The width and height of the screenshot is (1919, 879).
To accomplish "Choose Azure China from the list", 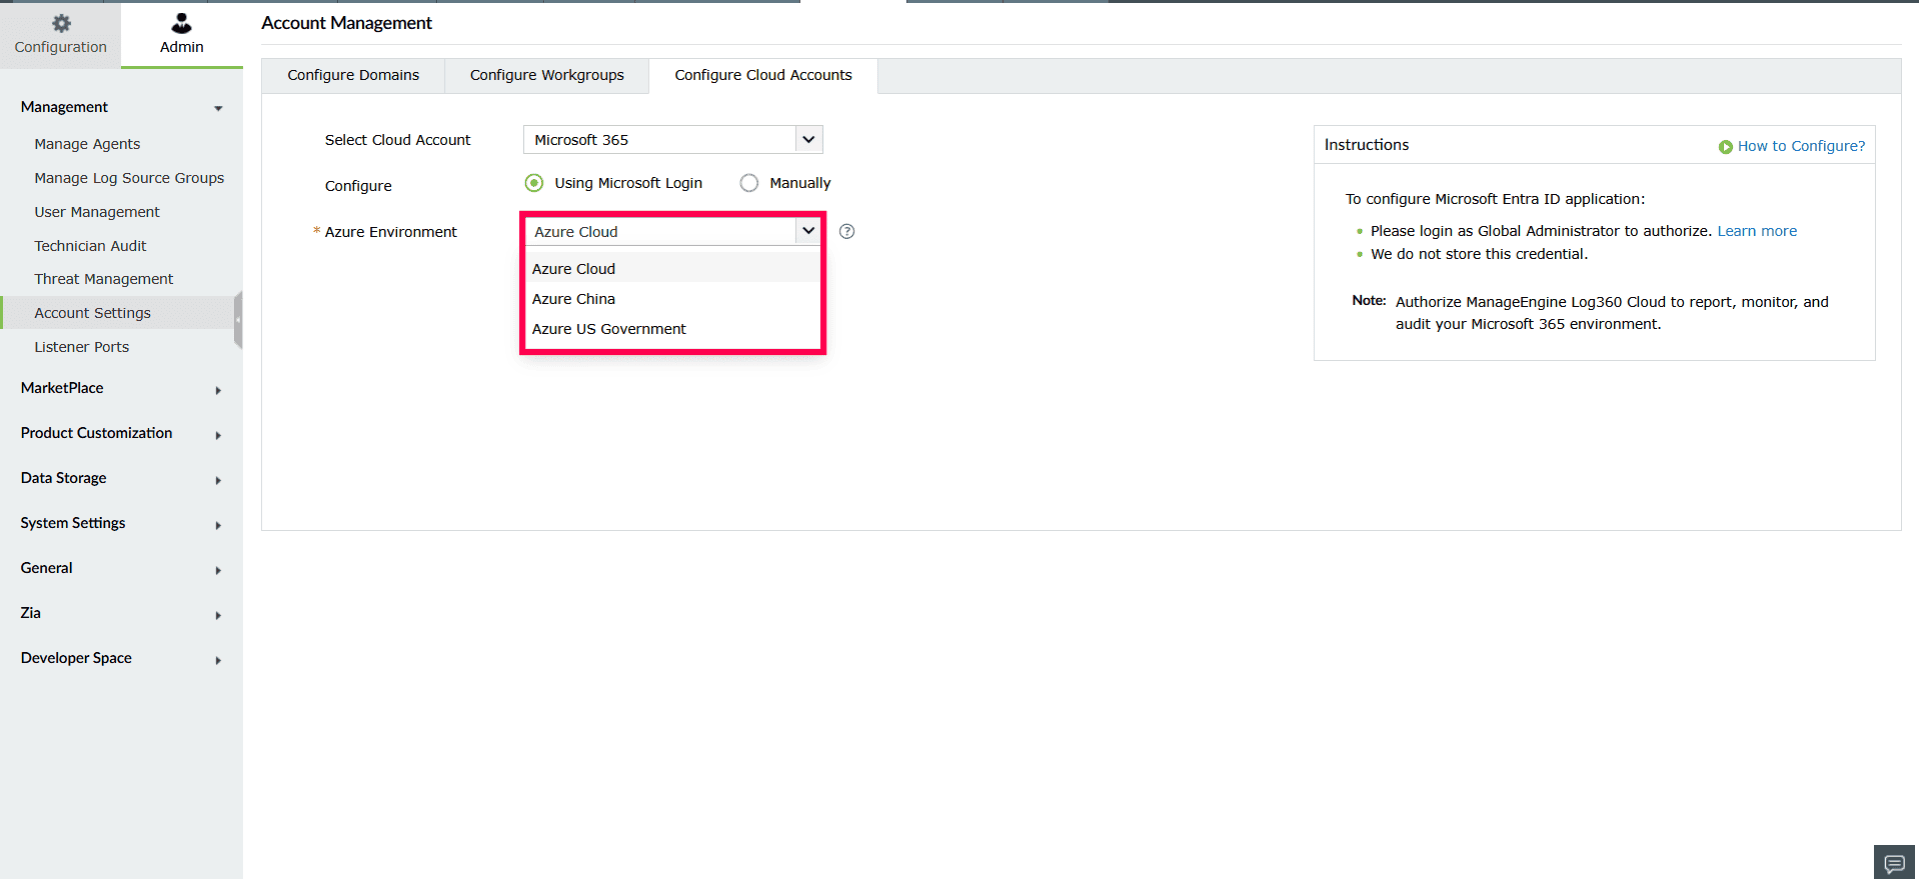I will 672,298.
